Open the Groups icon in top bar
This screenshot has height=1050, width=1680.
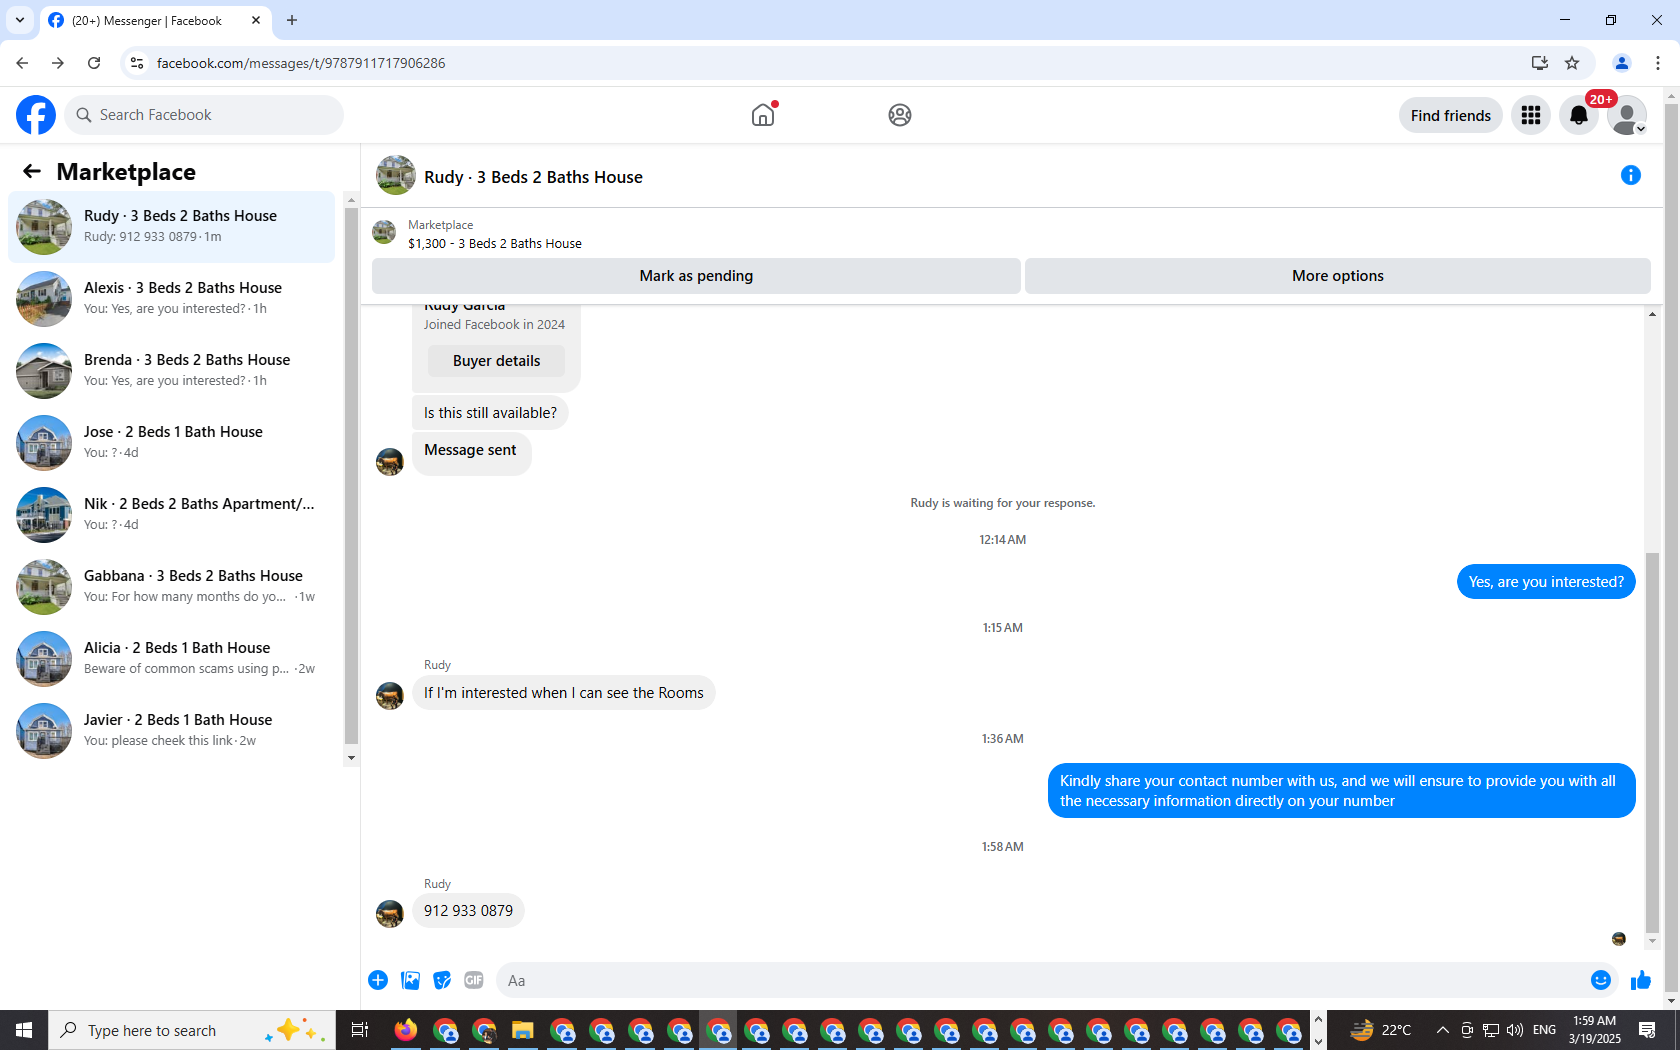pos(900,115)
